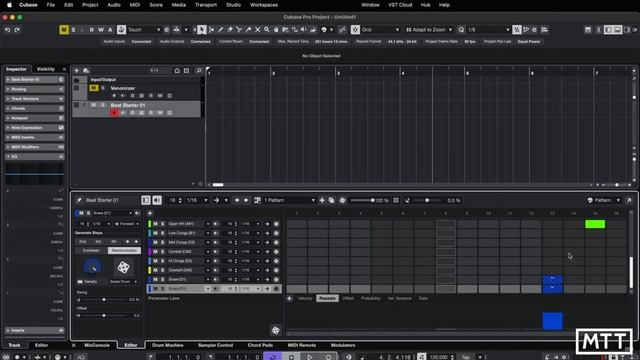Open the Workspaces menu
Screen dimensions: 640x360
coord(264,5)
